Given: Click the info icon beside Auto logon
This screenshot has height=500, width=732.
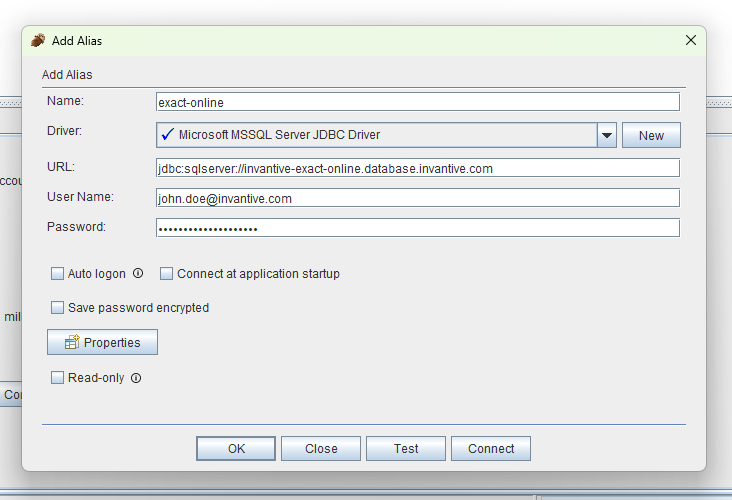Looking at the screenshot, I should click(x=138, y=273).
